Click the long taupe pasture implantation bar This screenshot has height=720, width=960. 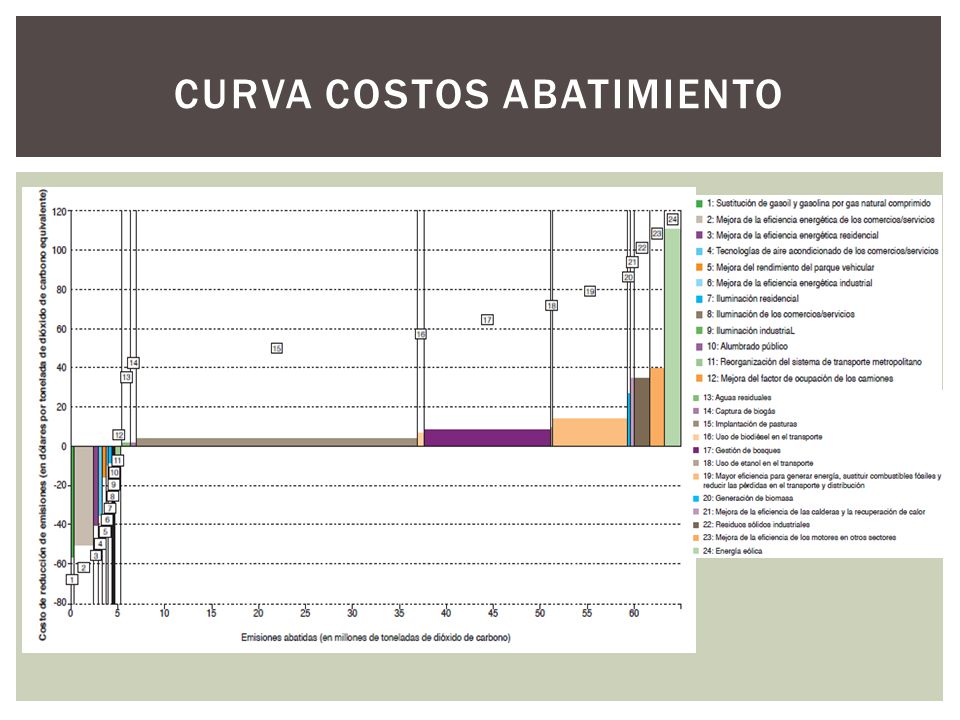(277, 442)
